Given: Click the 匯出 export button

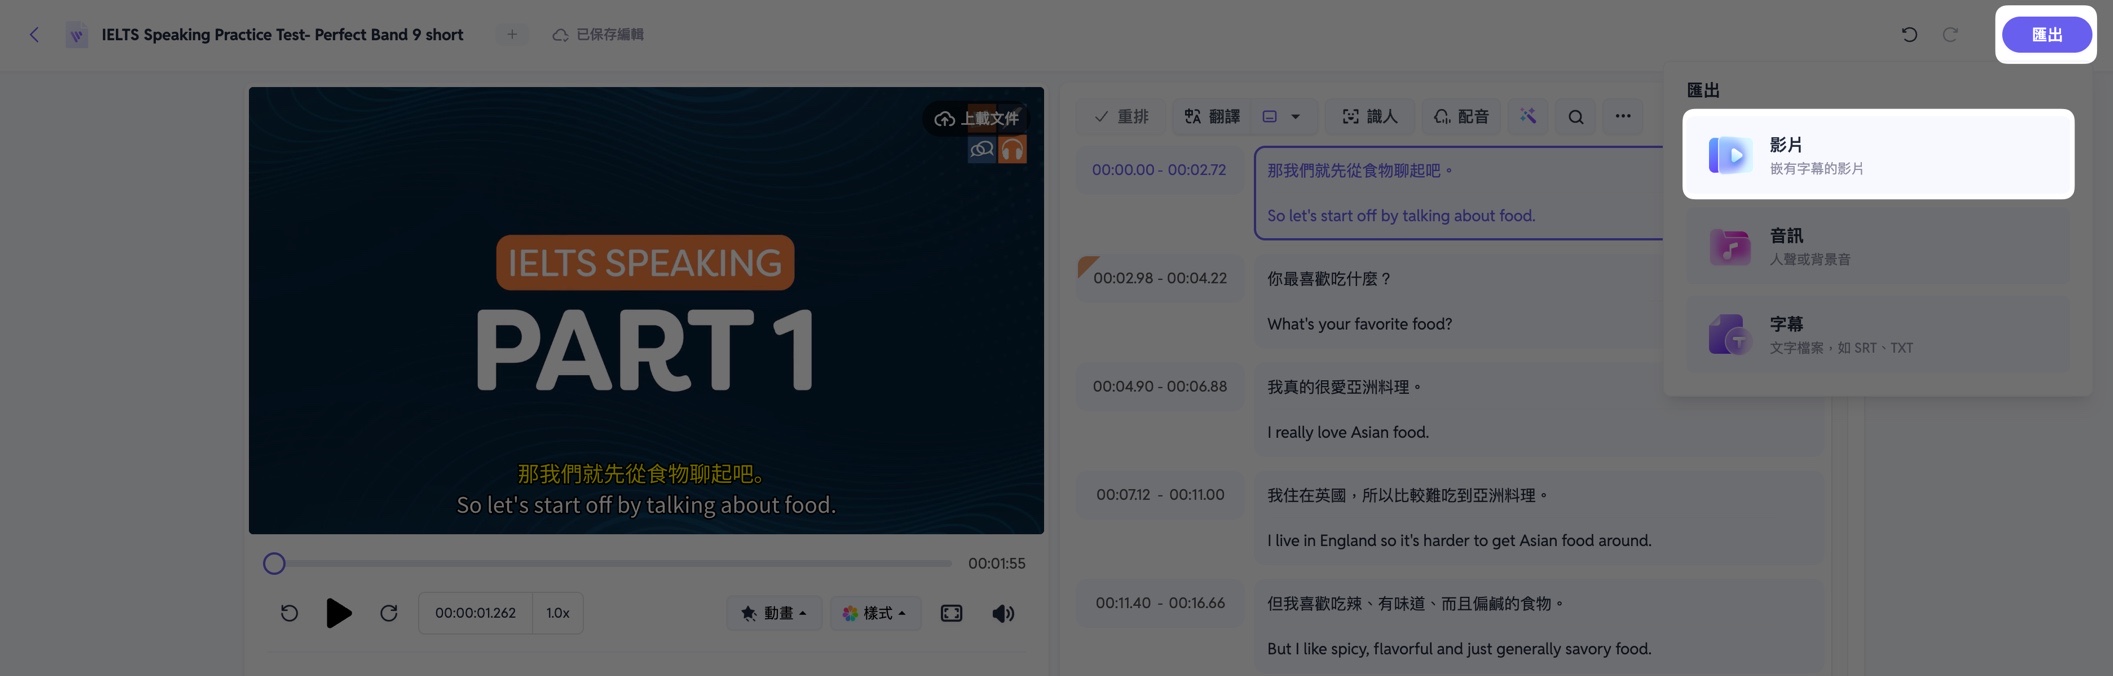Looking at the screenshot, I should 2046,35.
